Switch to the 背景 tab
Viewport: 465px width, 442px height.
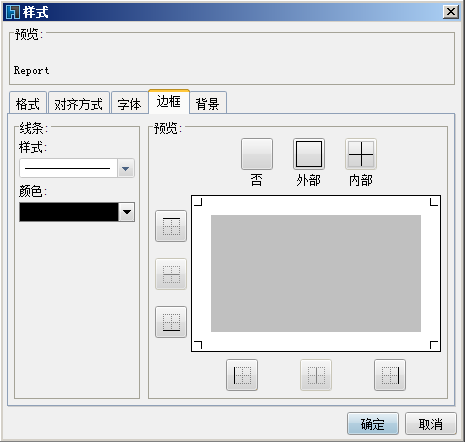208,104
